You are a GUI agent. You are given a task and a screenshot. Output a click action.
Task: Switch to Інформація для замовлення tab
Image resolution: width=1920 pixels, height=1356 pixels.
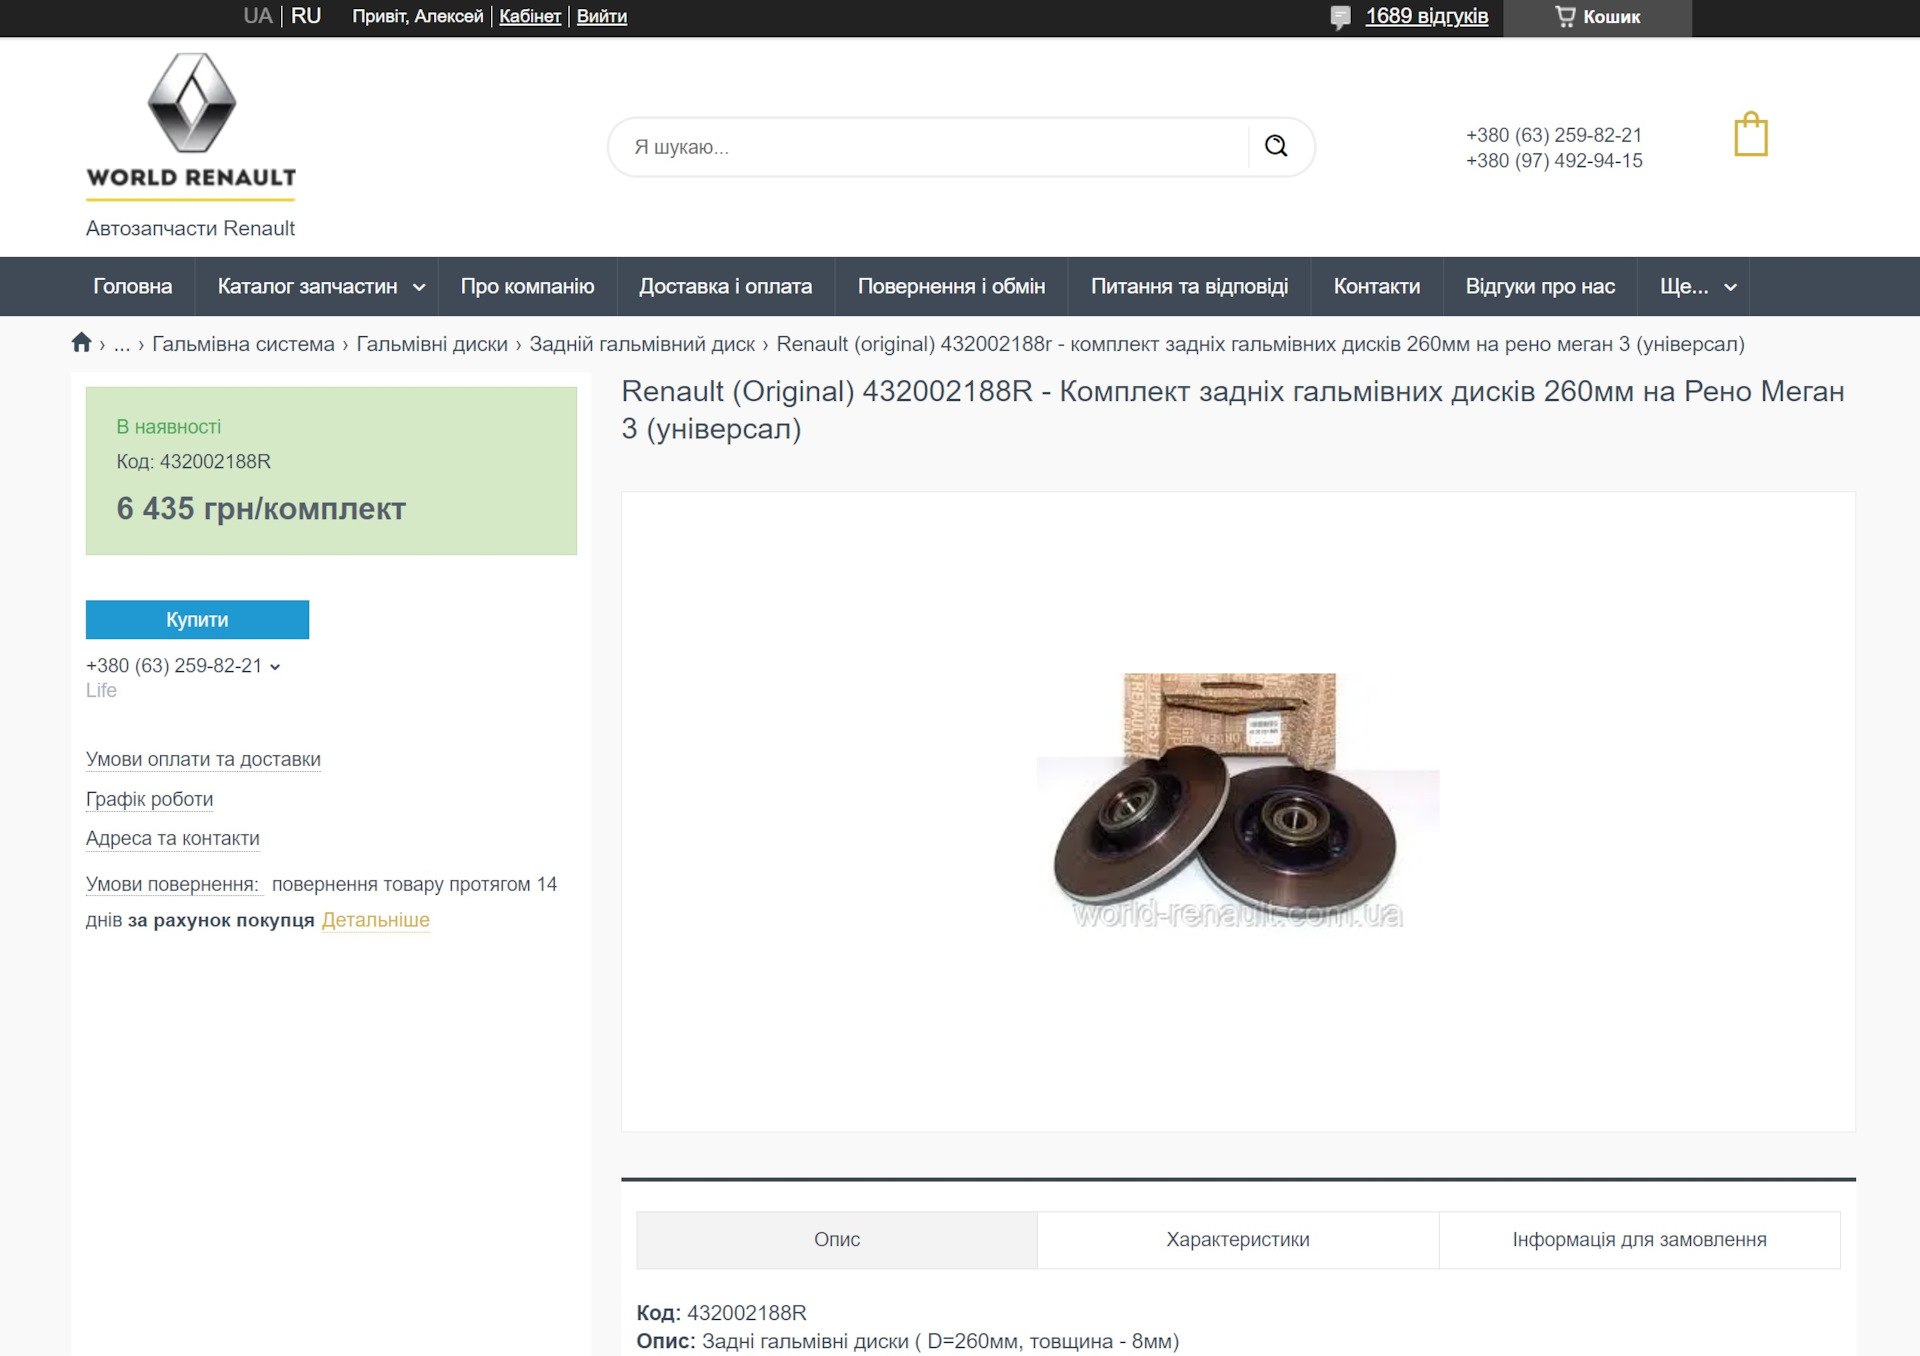tap(1638, 1239)
